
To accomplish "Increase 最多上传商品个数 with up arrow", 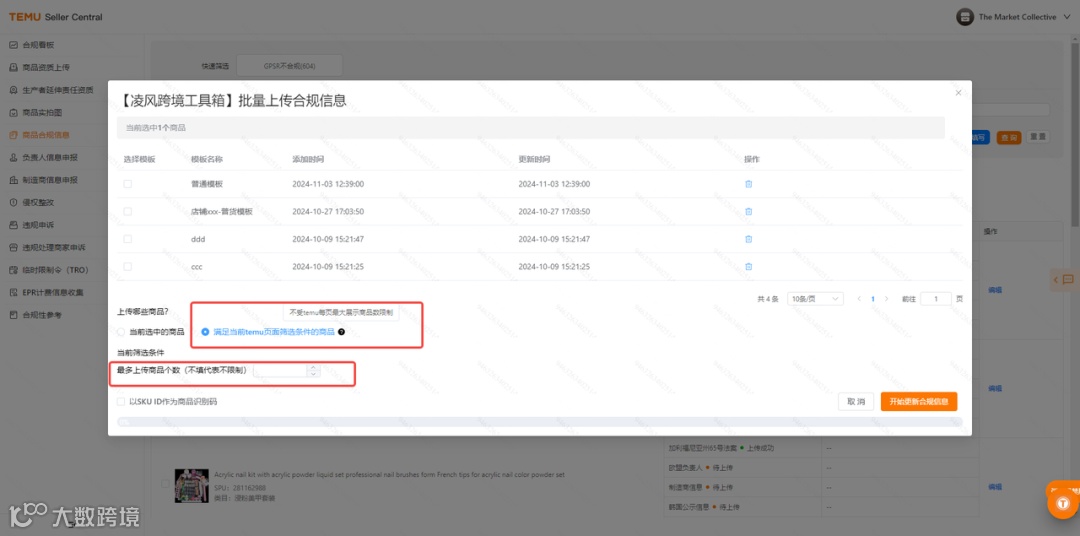I will (313, 367).
